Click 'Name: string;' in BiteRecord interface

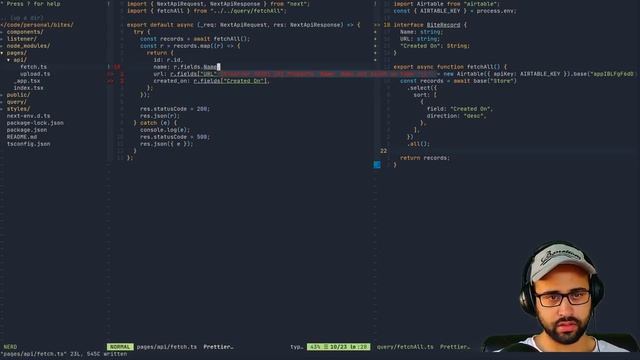(x=422, y=32)
